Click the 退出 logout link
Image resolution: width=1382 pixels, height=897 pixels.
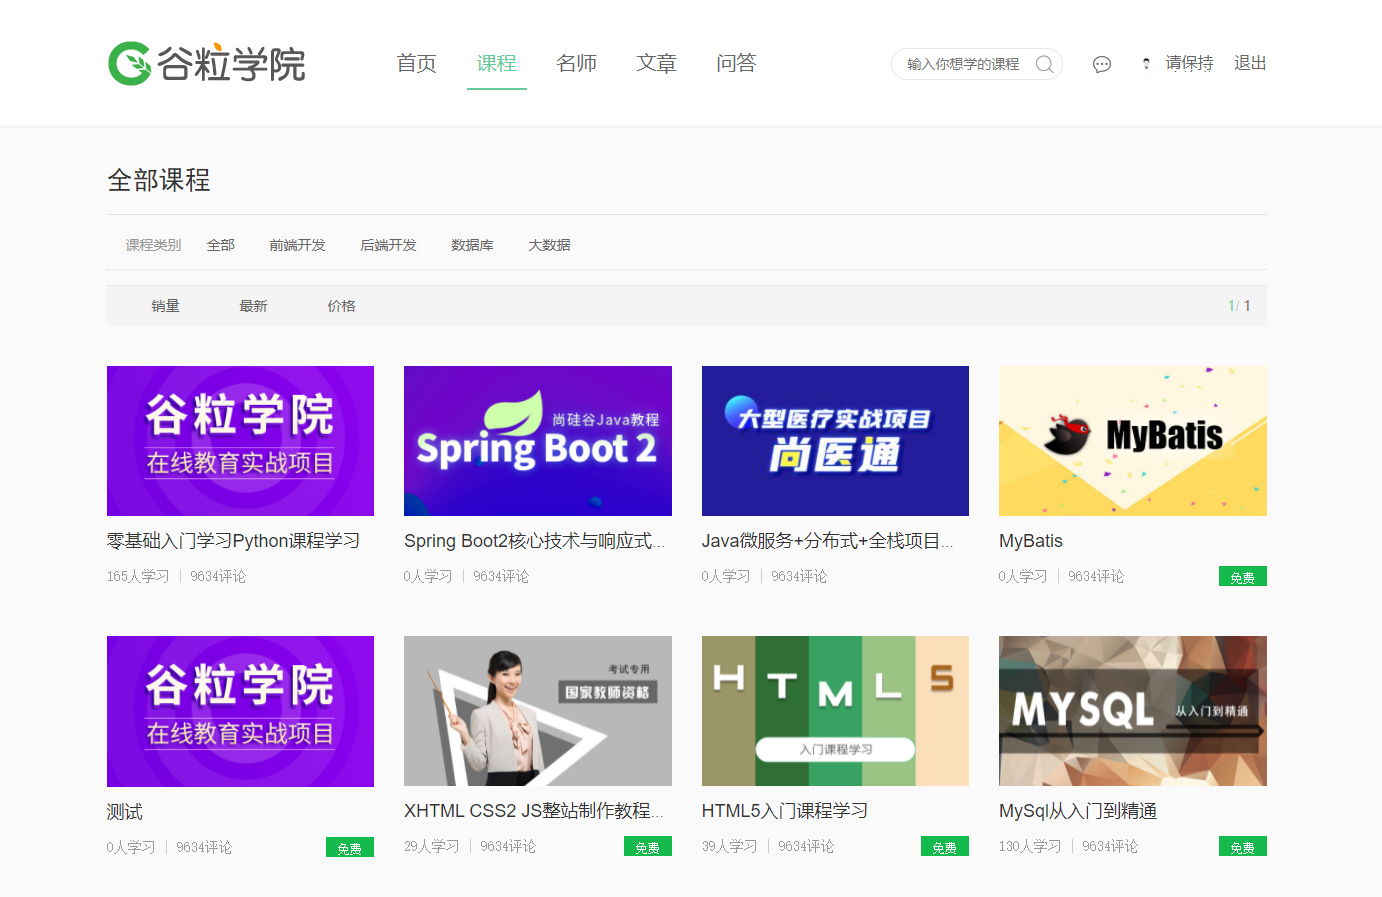(1250, 63)
